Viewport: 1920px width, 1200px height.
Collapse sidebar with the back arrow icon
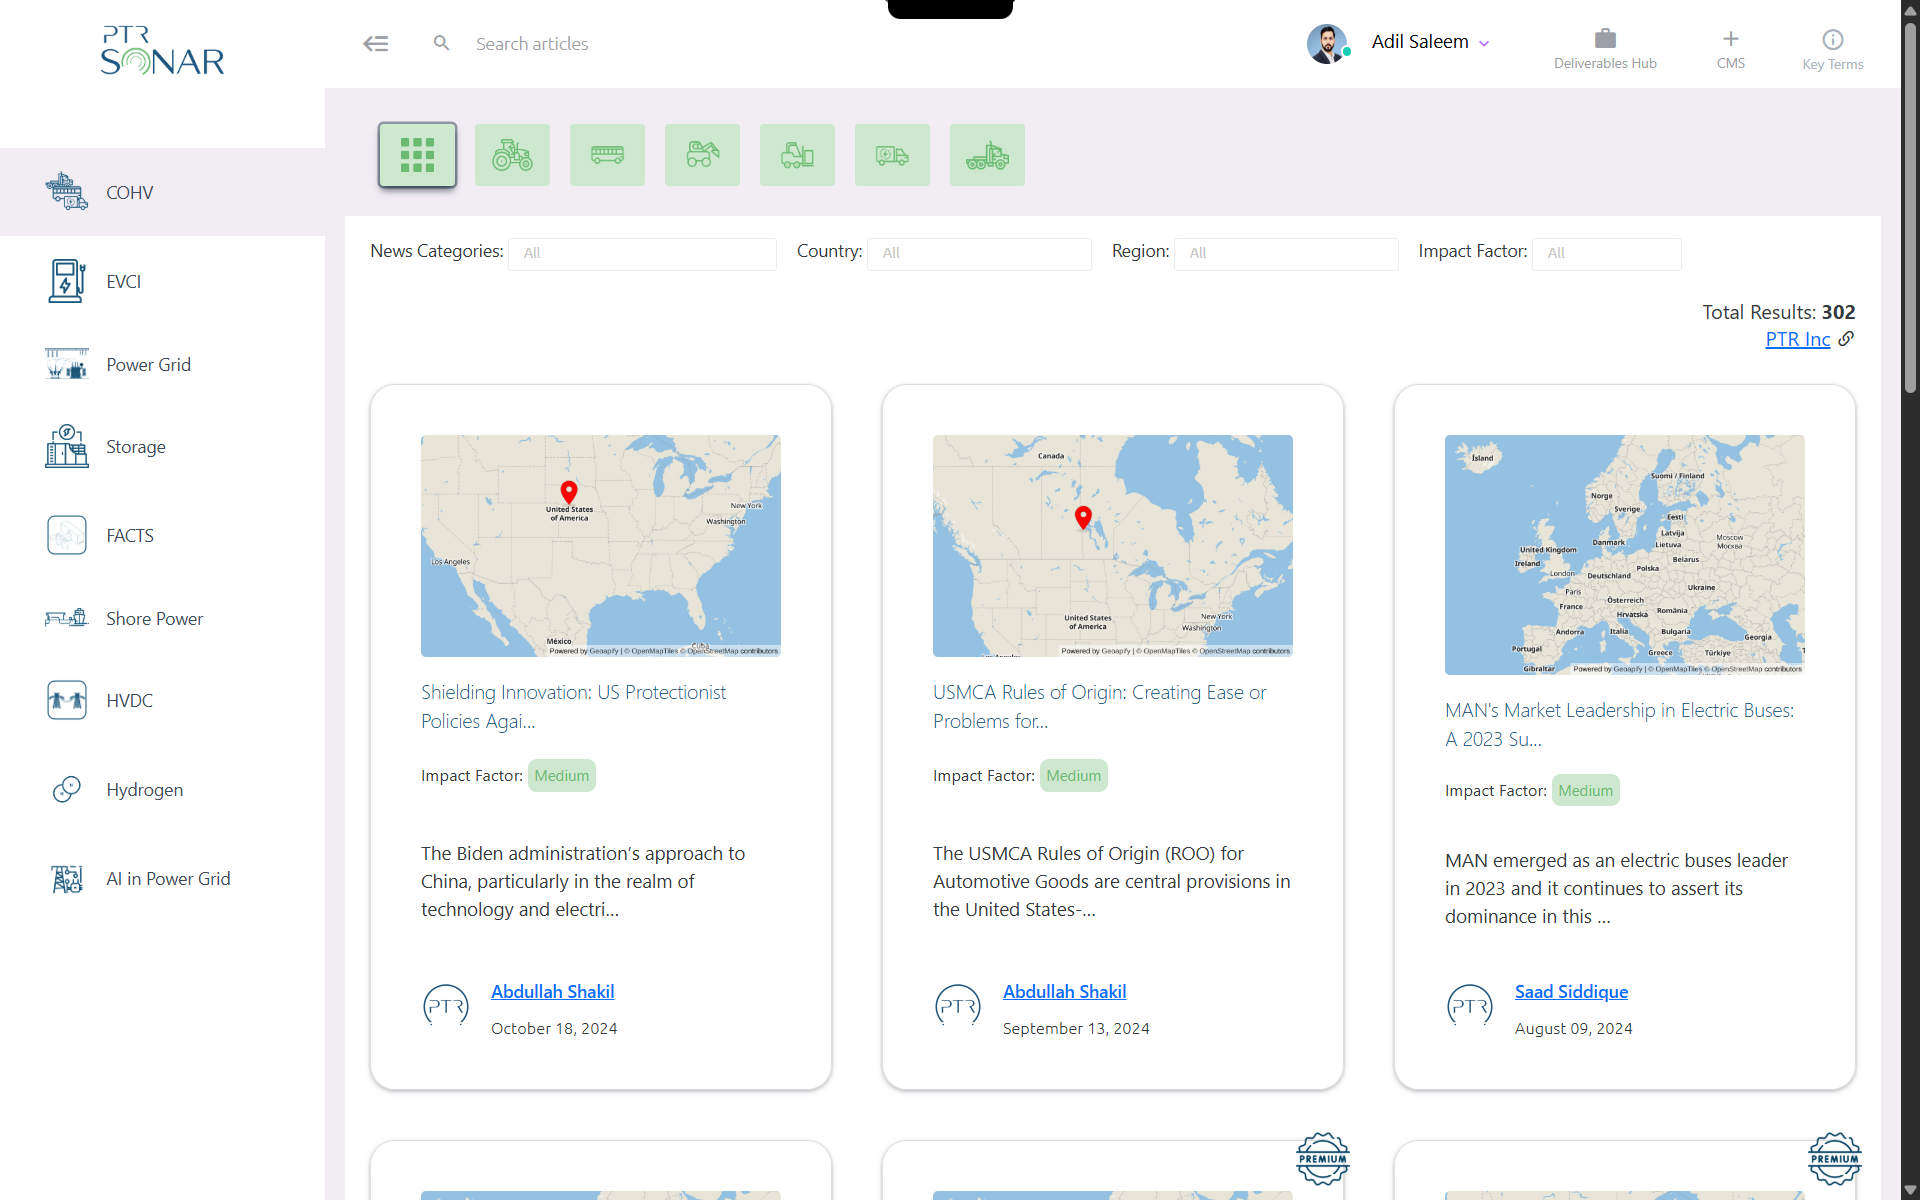[375, 43]
